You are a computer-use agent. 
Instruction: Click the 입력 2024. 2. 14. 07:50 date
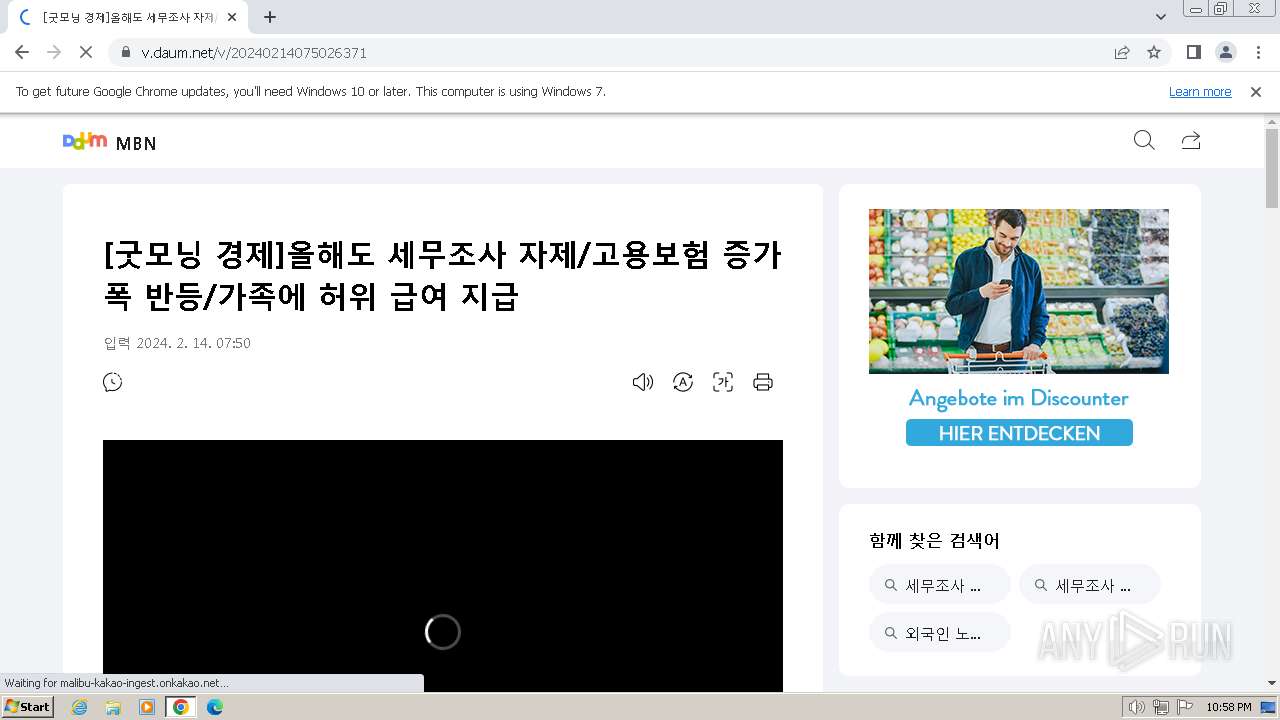177,343
